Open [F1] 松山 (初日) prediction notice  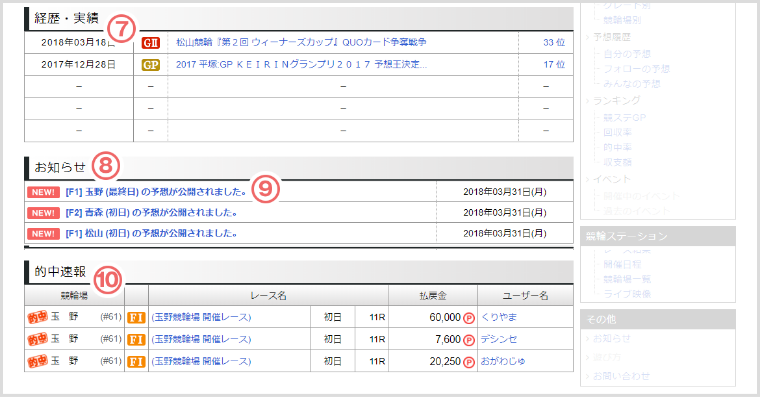tap(152, 234)
